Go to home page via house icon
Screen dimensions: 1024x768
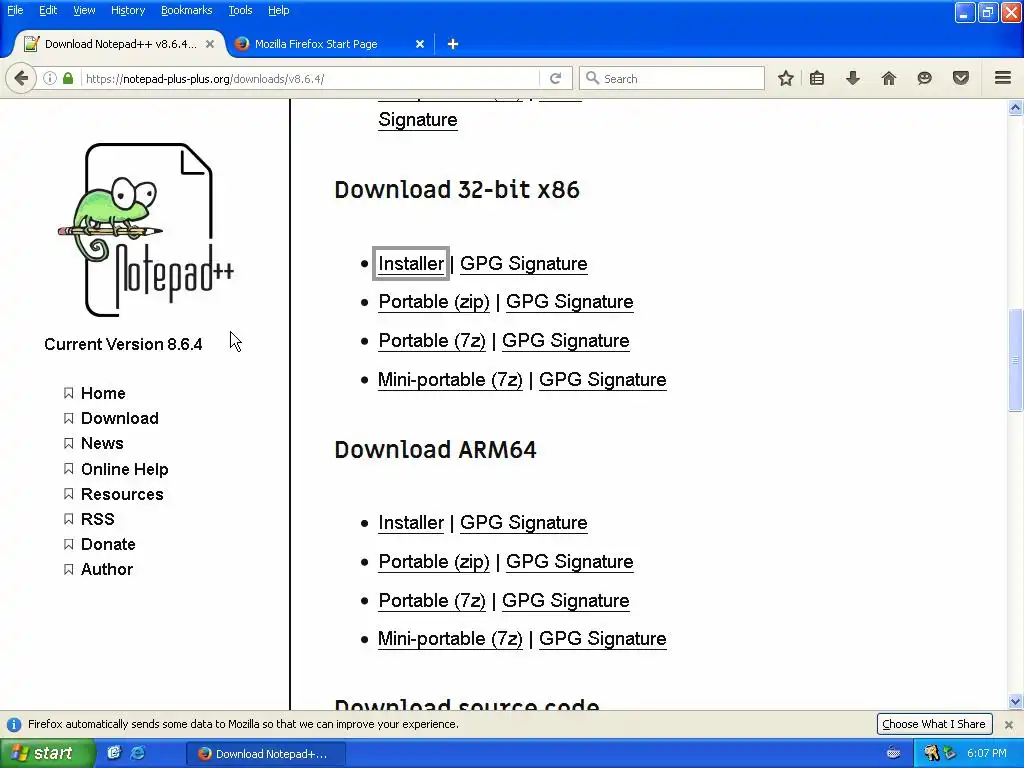[x=889, y=78]
